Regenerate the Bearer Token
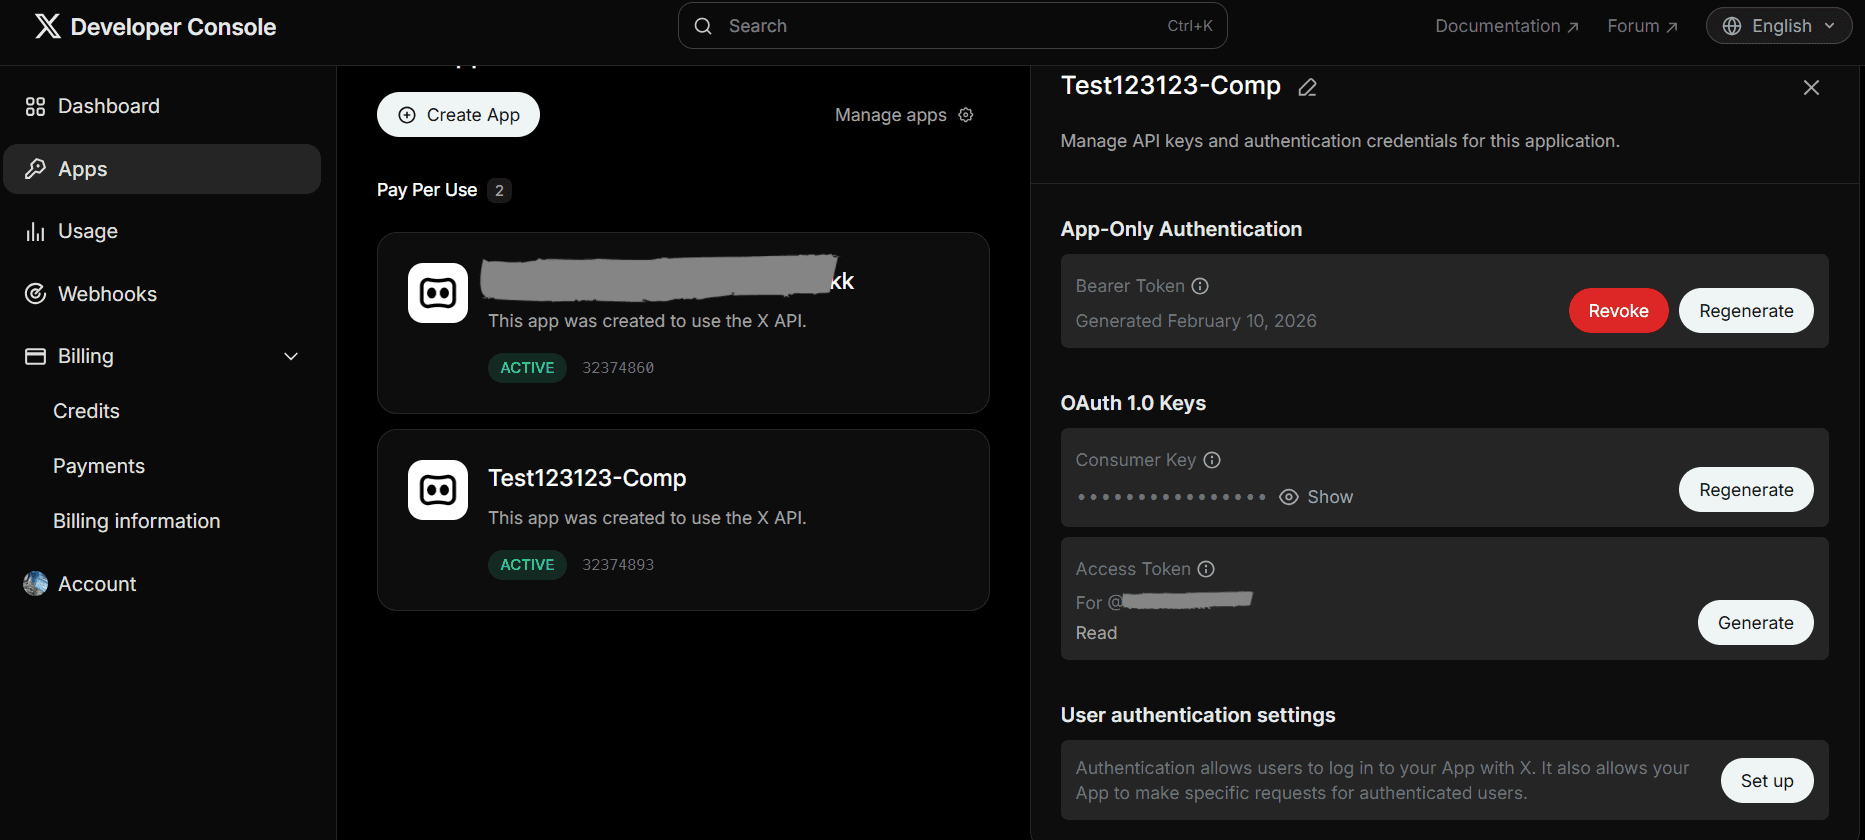 pos(1746,311)
